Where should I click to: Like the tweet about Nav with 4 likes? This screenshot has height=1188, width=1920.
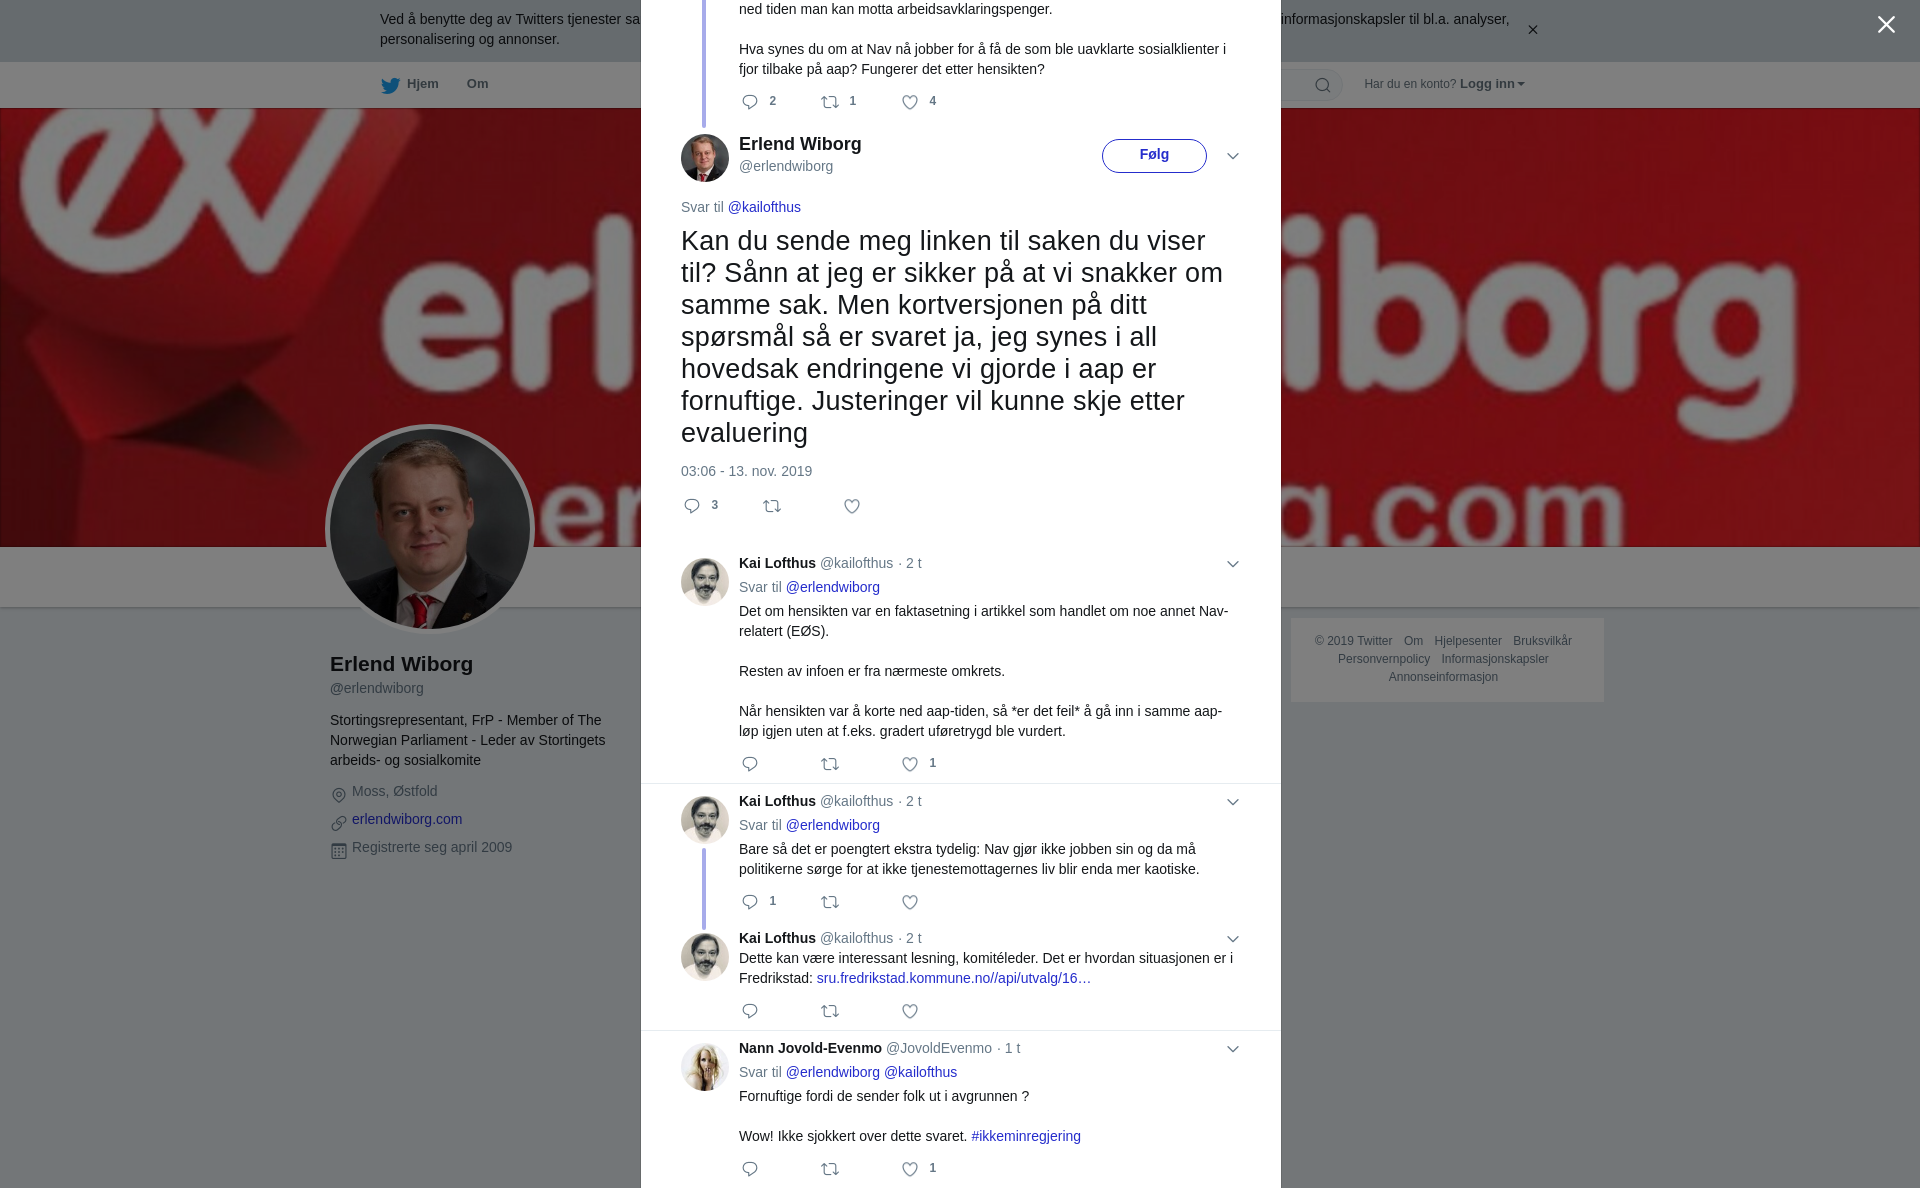(x=910, y=102)
